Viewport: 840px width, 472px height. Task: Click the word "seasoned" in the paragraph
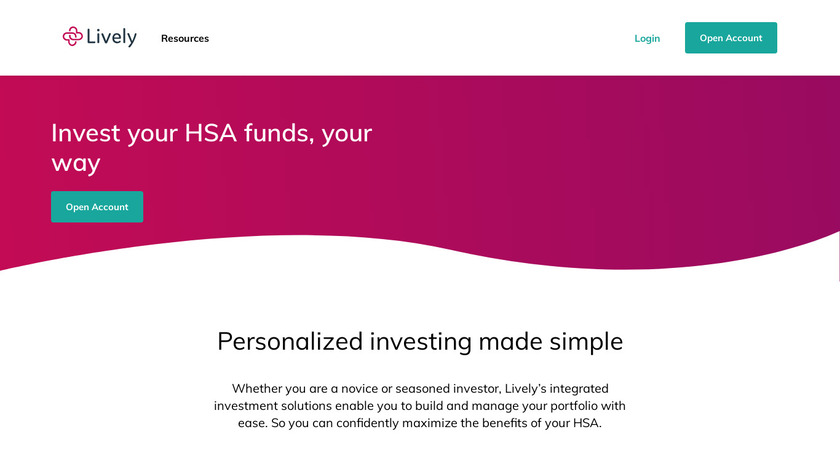click(x=421, y=388)
